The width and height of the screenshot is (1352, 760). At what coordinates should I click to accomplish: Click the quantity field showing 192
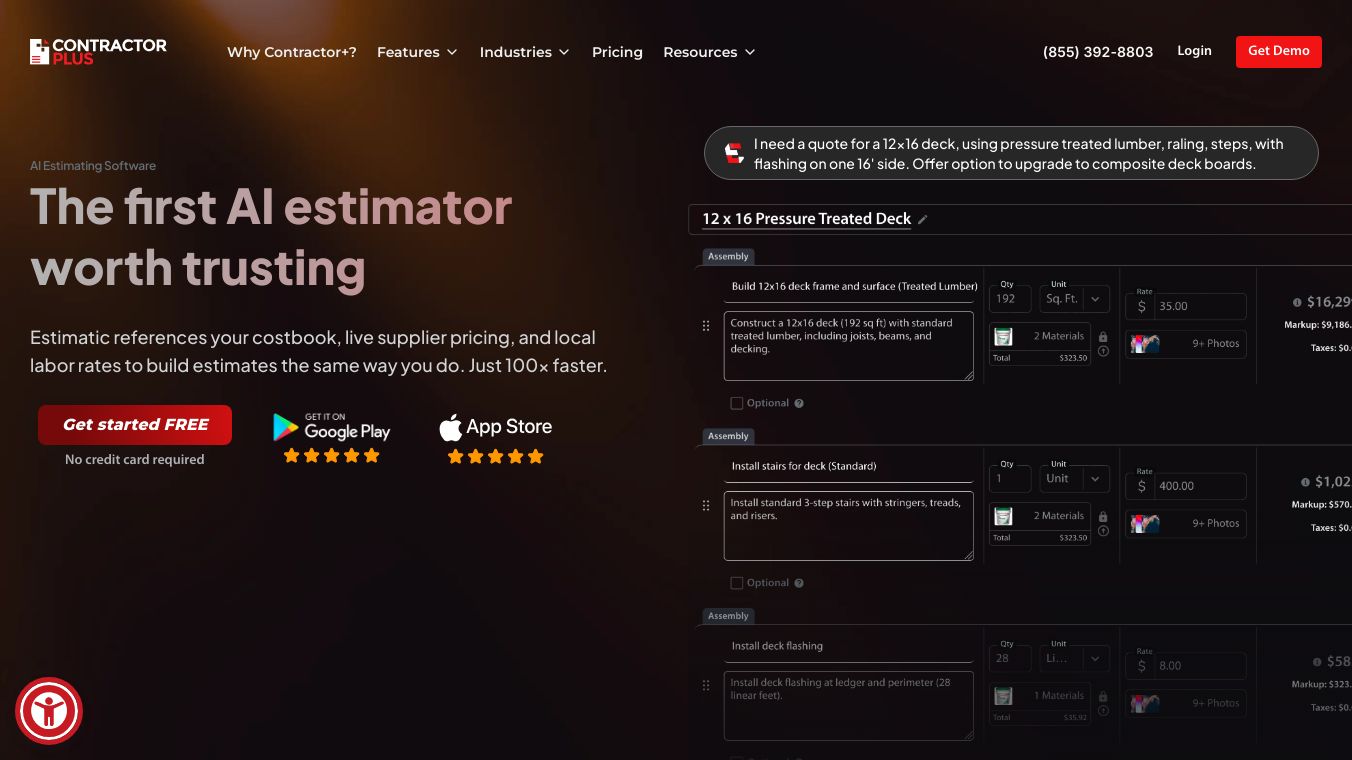pyautogui.click(x=1010, y=298)
